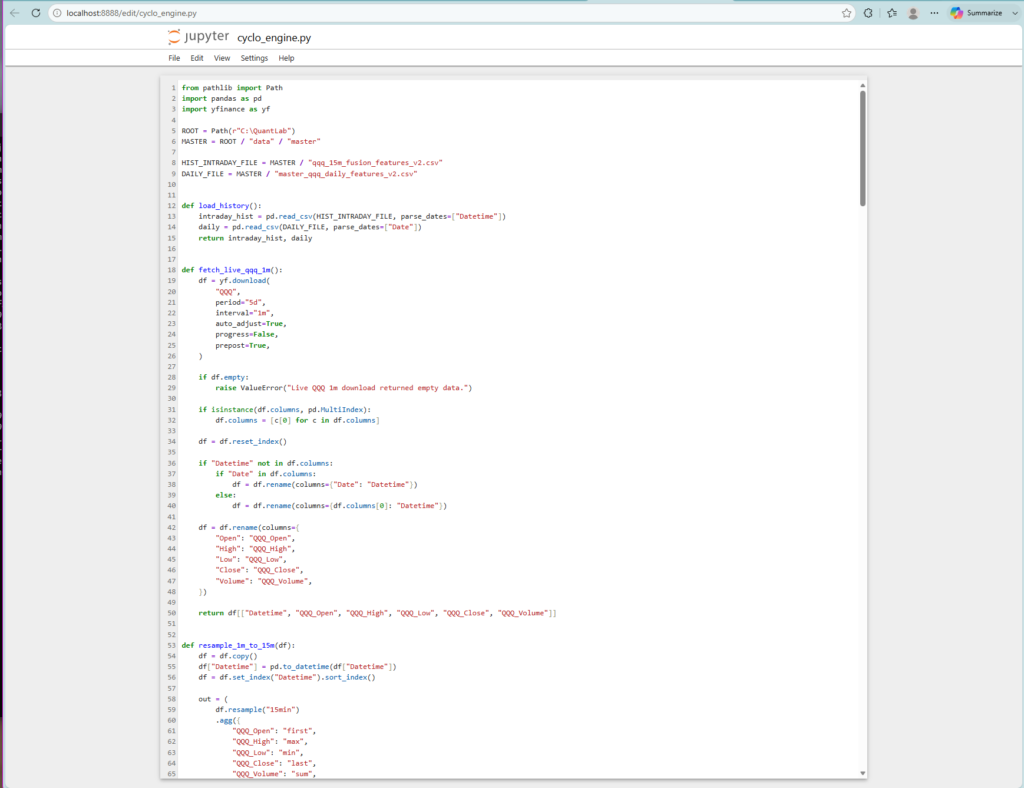This screenshot has width=1024, height=788.
Task: Click the 'else:' line 39
Action: point(225,495)
